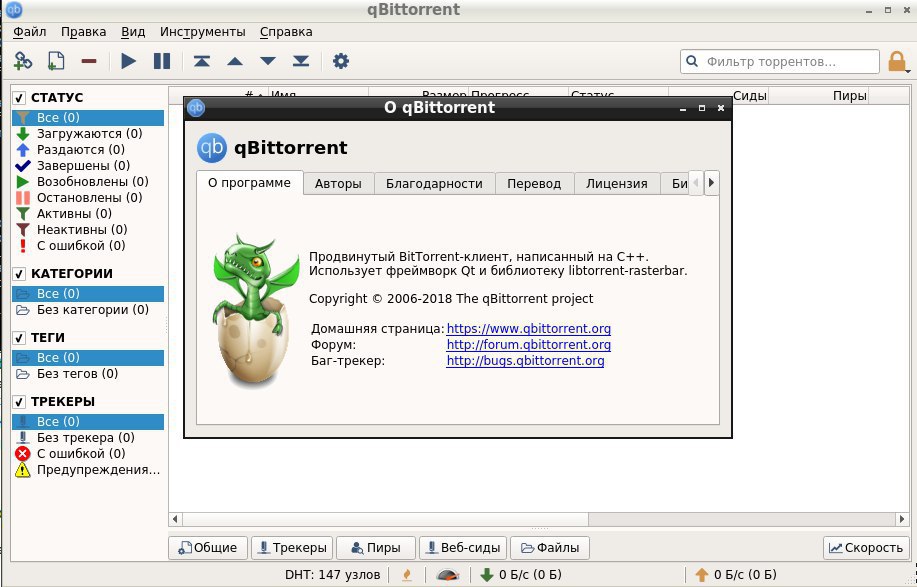
Task: Open the Справка menu
Action: click(x=286, y=32)
